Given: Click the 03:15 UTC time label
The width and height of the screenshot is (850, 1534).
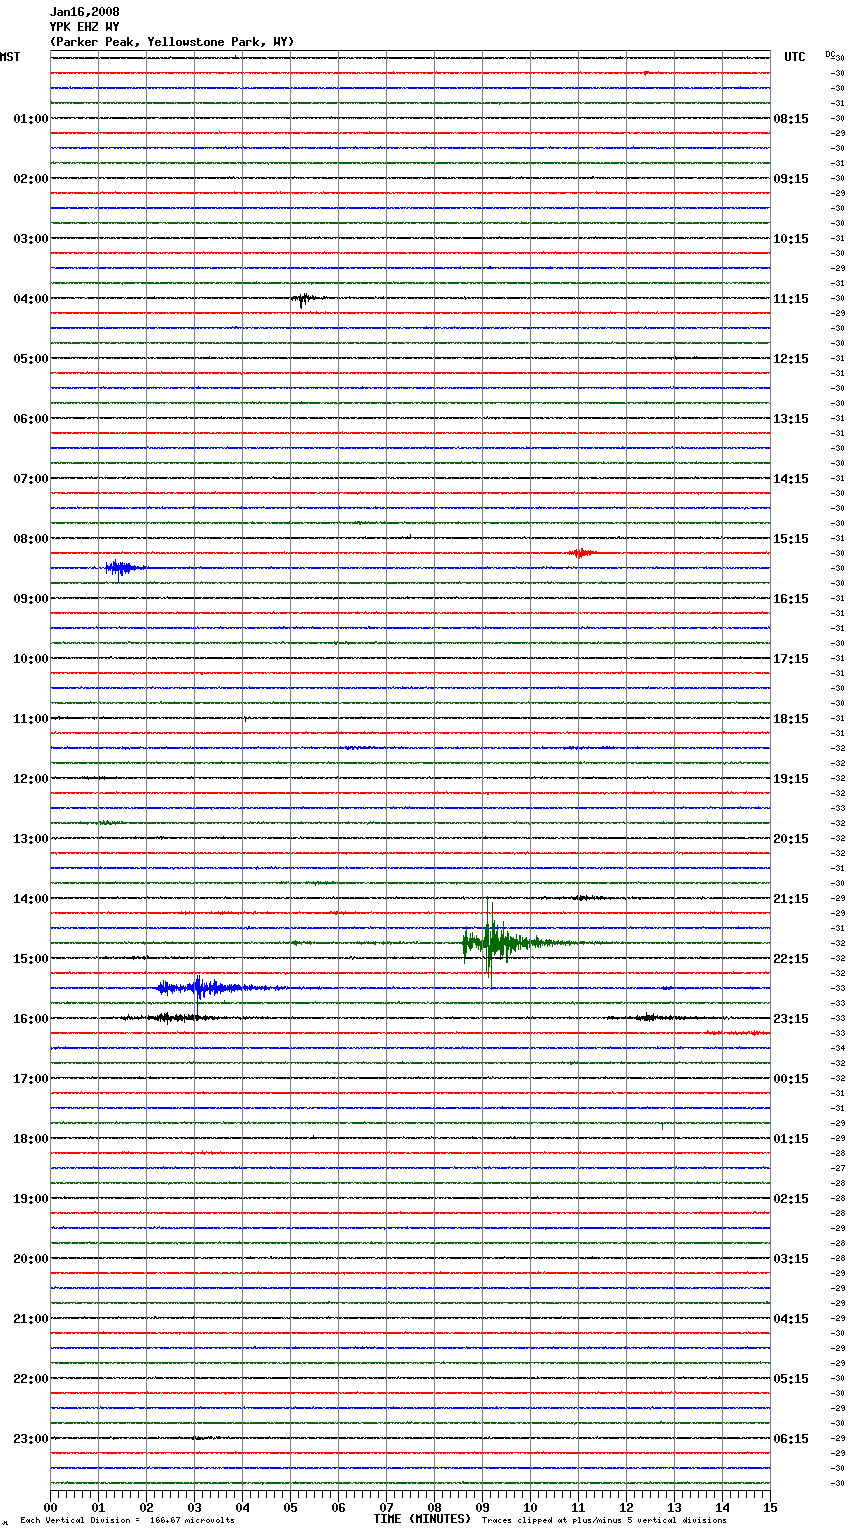Looking at the screenshot, I should pyautogui.click(x=791, y=1259).
